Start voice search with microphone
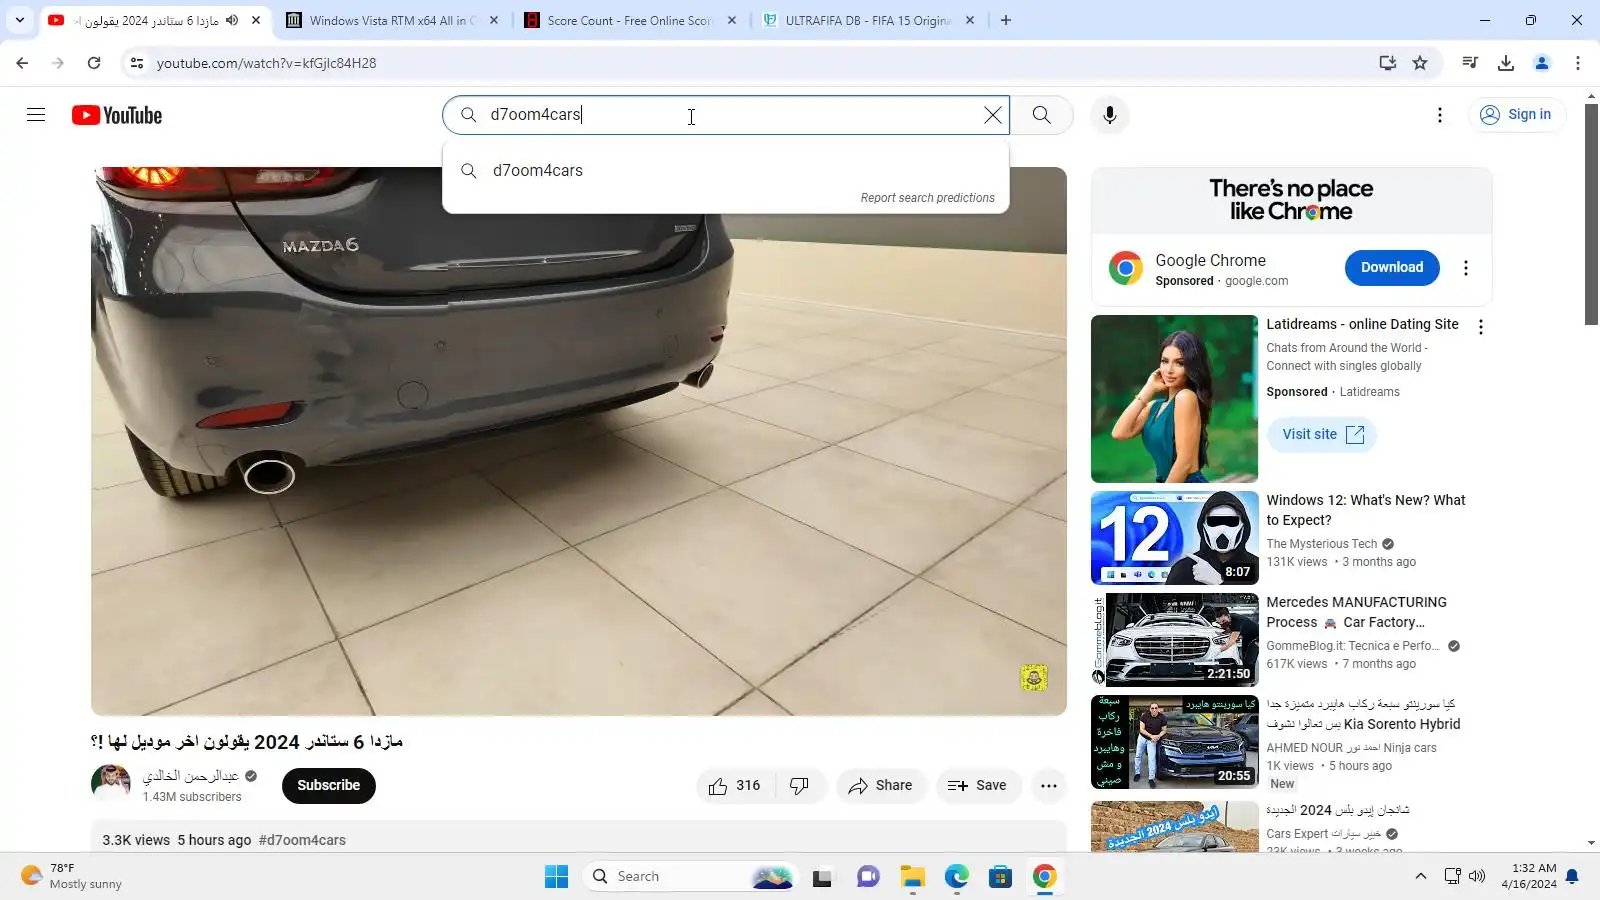The height and width of the screenshot is (900, 1600). pyautogui.click(x=1109, y=115)
